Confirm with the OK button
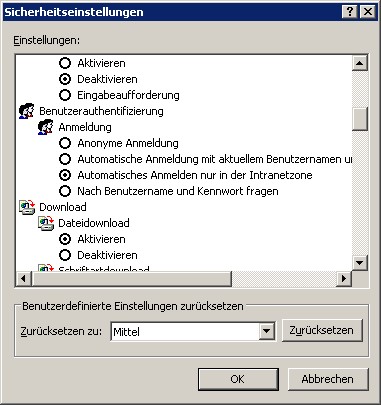381x405 pixels. click(x=238, y=379)
